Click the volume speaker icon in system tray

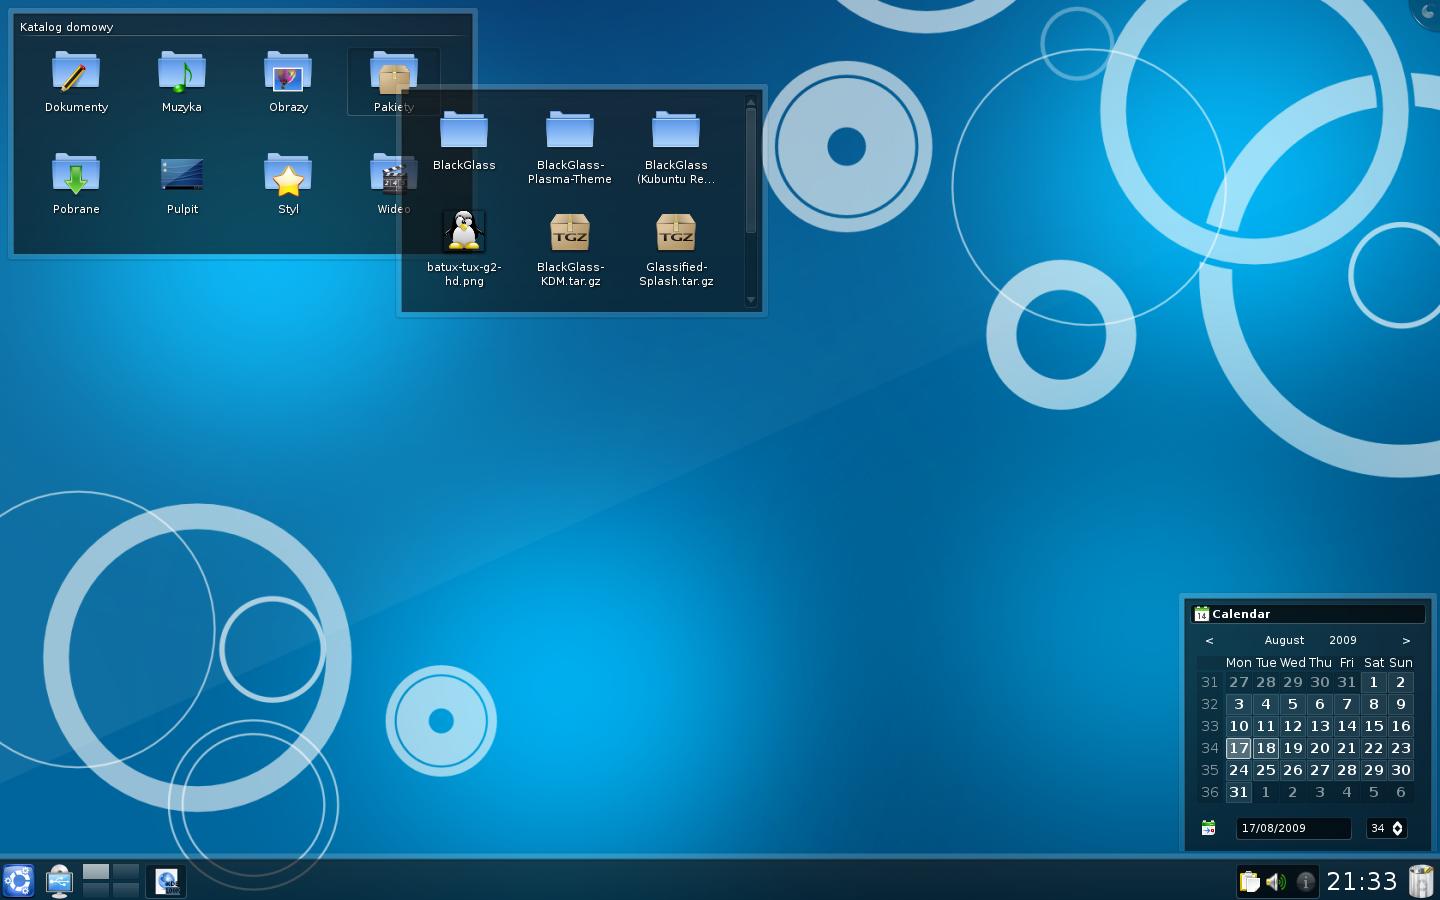[1276, 882]
